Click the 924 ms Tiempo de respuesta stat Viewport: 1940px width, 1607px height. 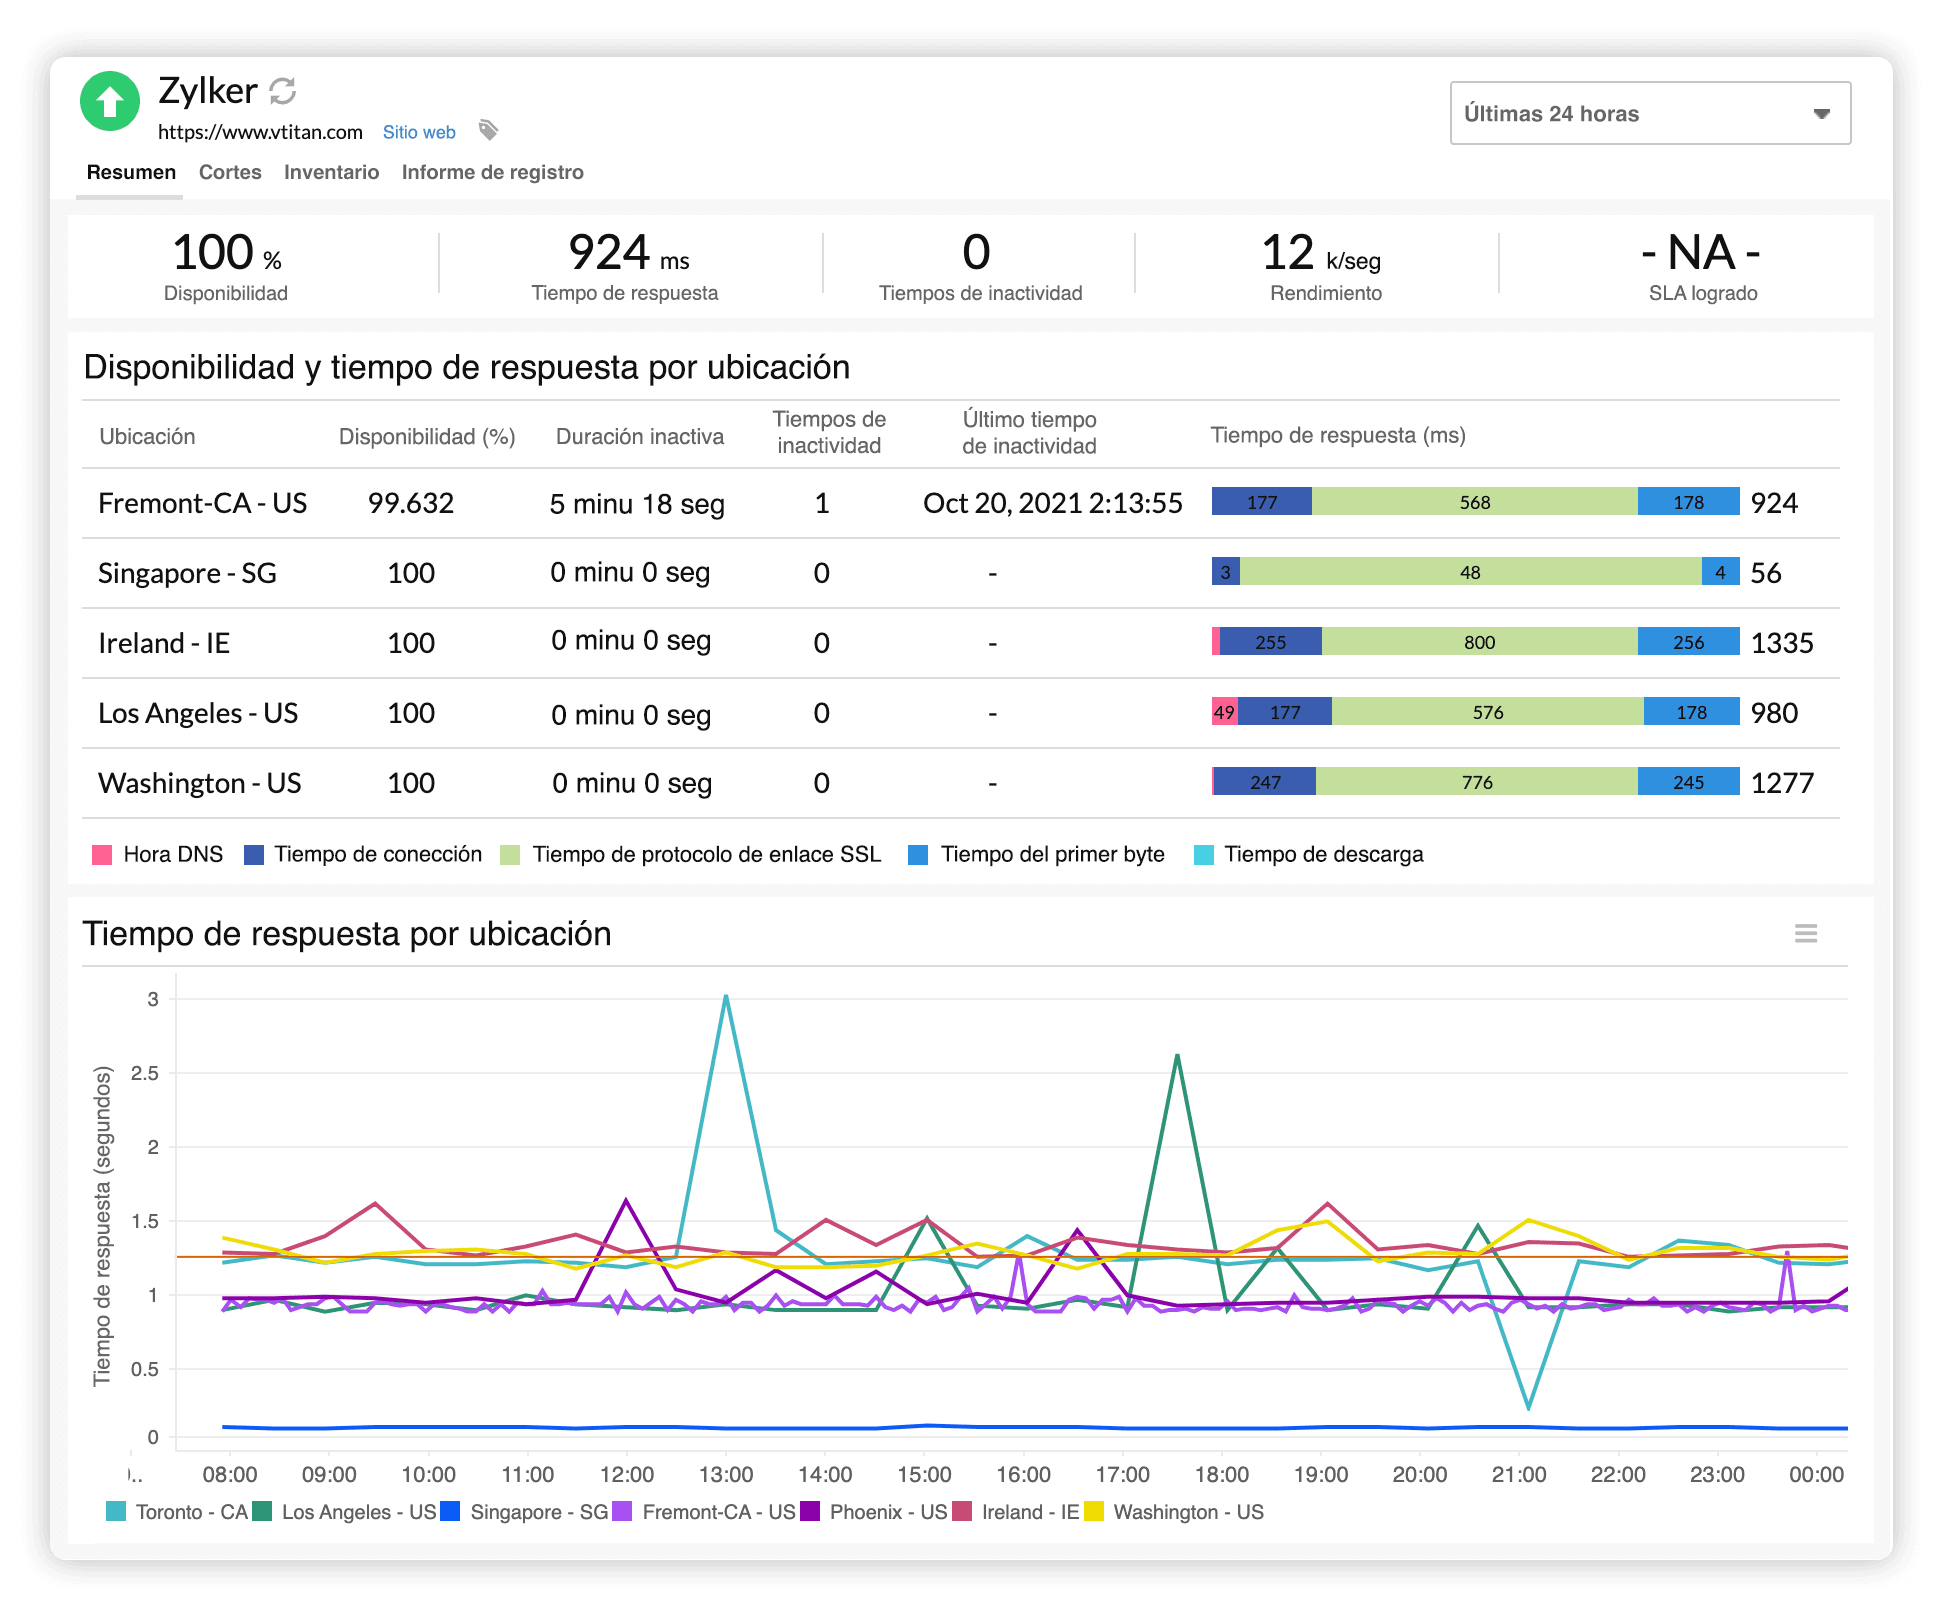625,266
